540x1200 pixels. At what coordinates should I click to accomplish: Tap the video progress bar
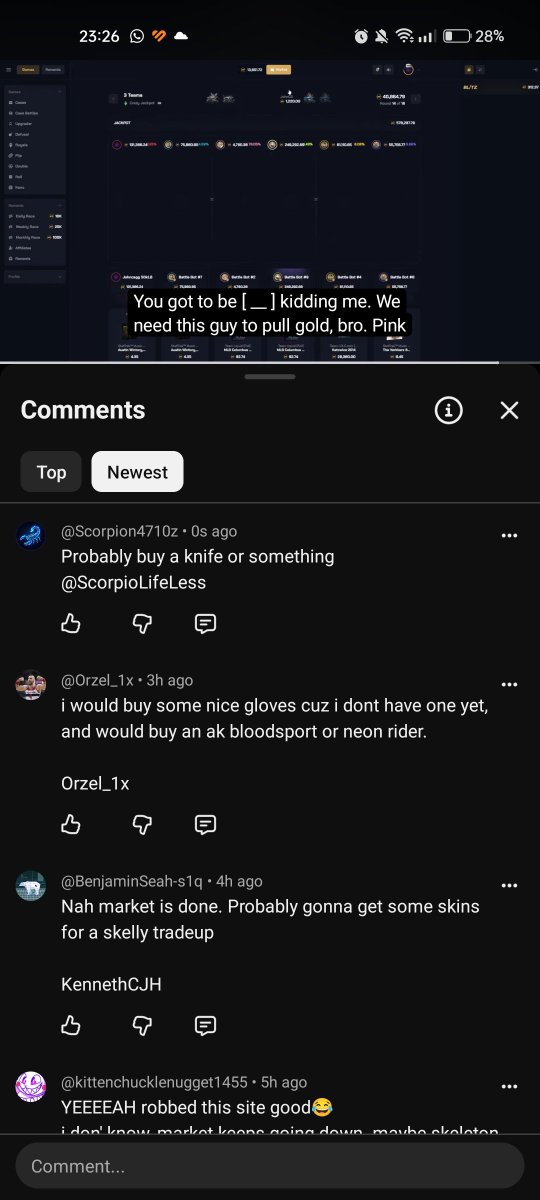(270, 362)
